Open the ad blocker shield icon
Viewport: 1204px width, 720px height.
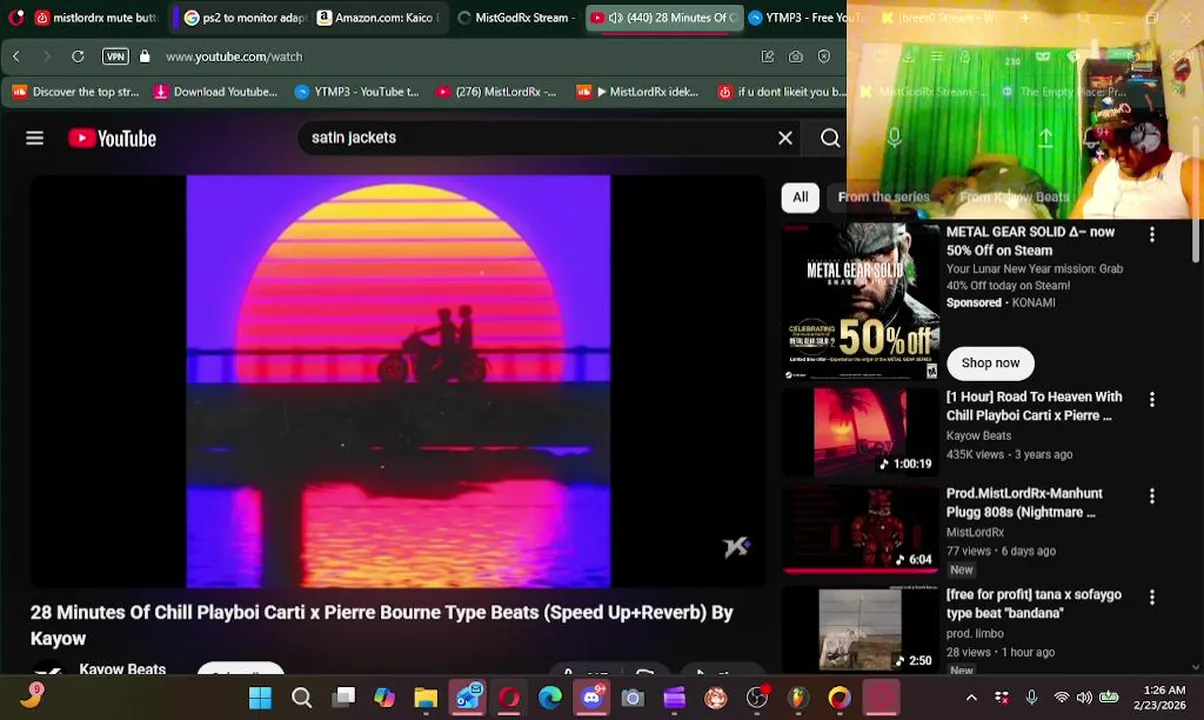click(x=824, y=57)
